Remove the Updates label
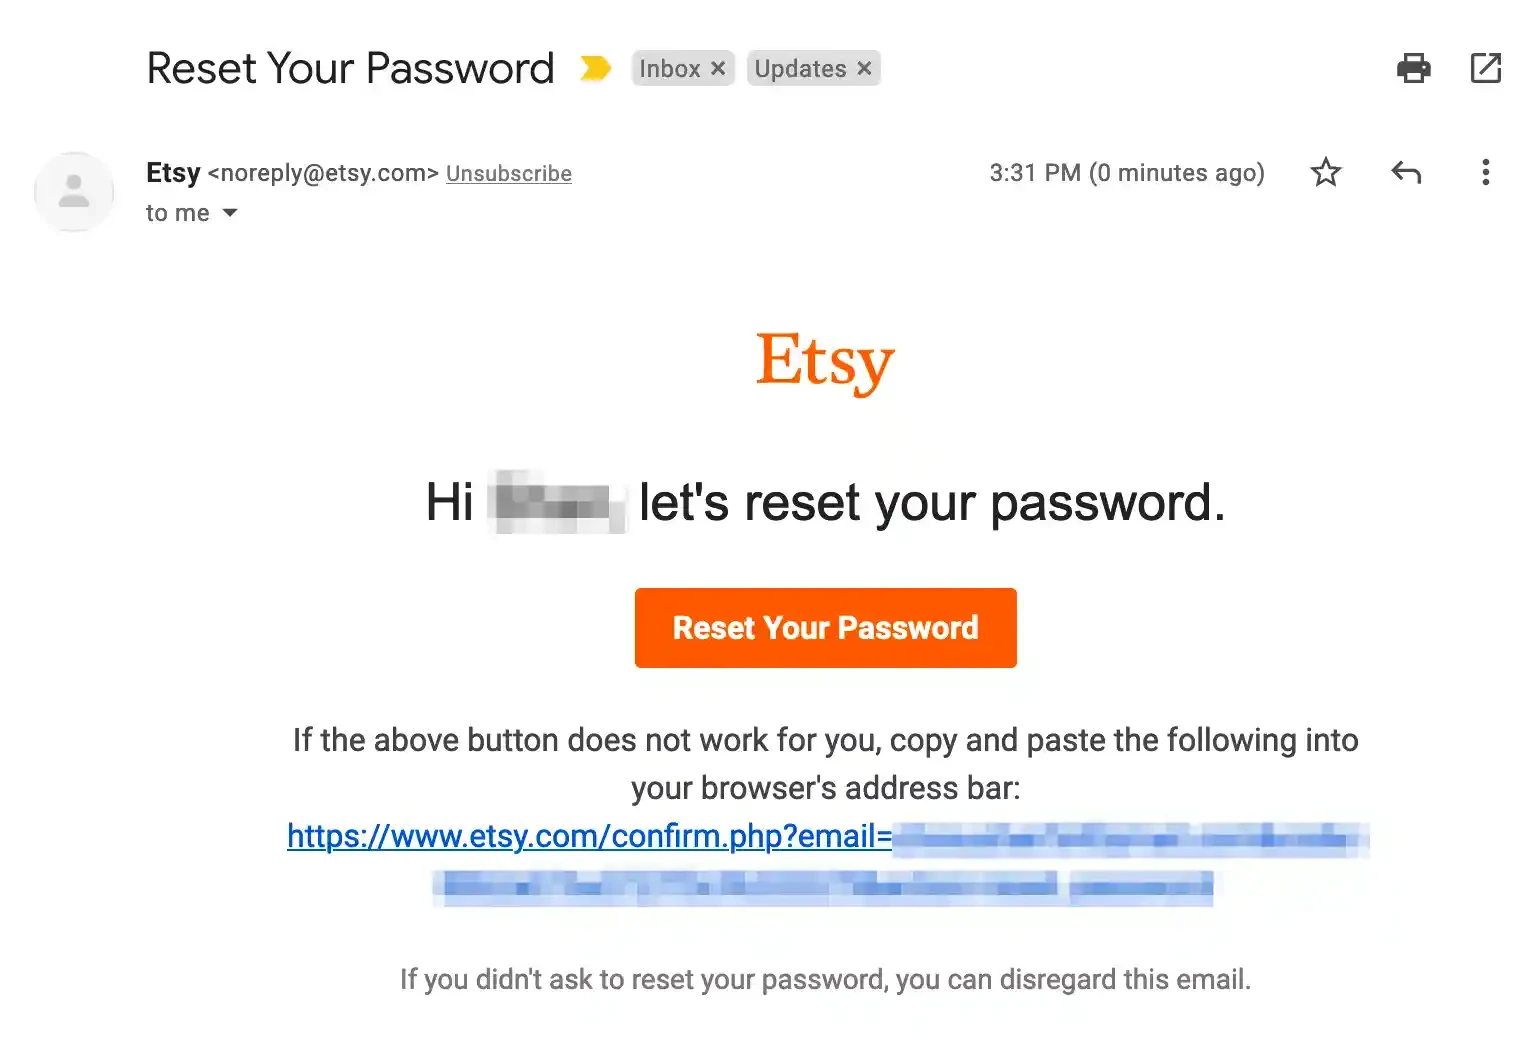Image resolution: width=1538 pixels, height=1052 pixels. [865, 68]
